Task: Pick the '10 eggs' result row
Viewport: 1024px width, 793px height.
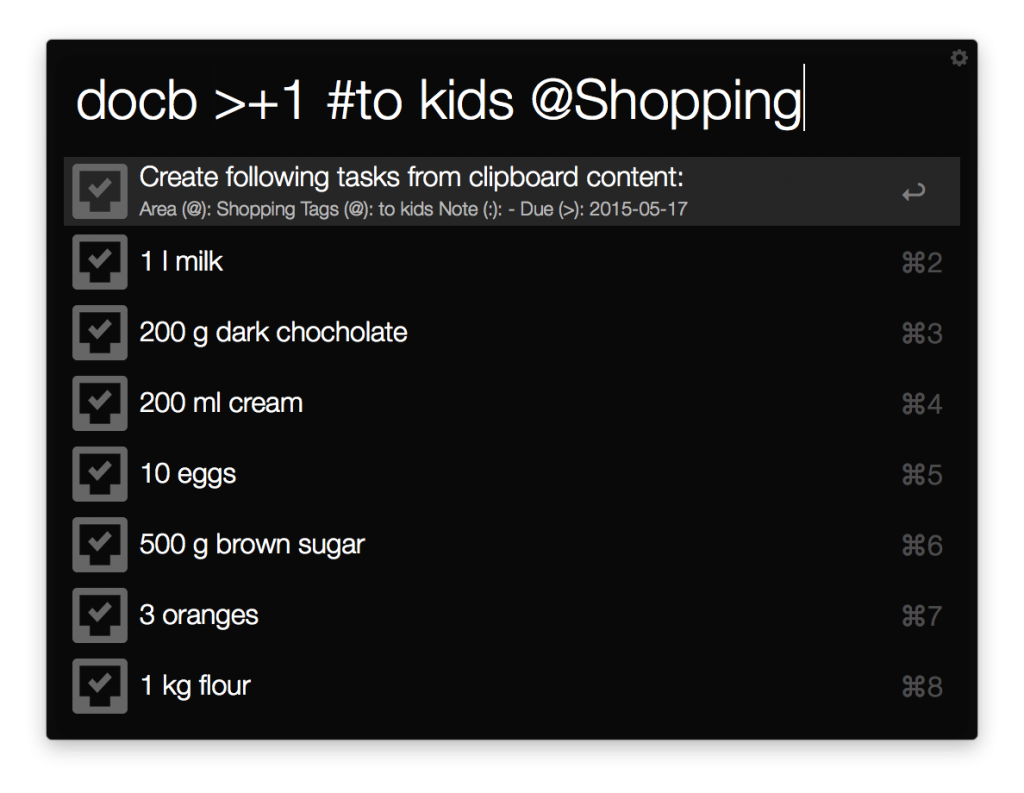Action: (188, 474)
